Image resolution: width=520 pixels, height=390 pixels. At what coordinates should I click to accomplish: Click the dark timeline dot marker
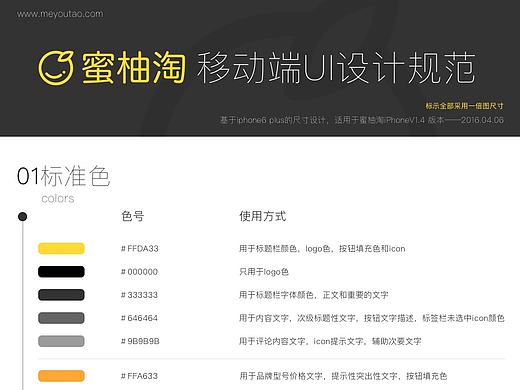click(x=22, y=217)
